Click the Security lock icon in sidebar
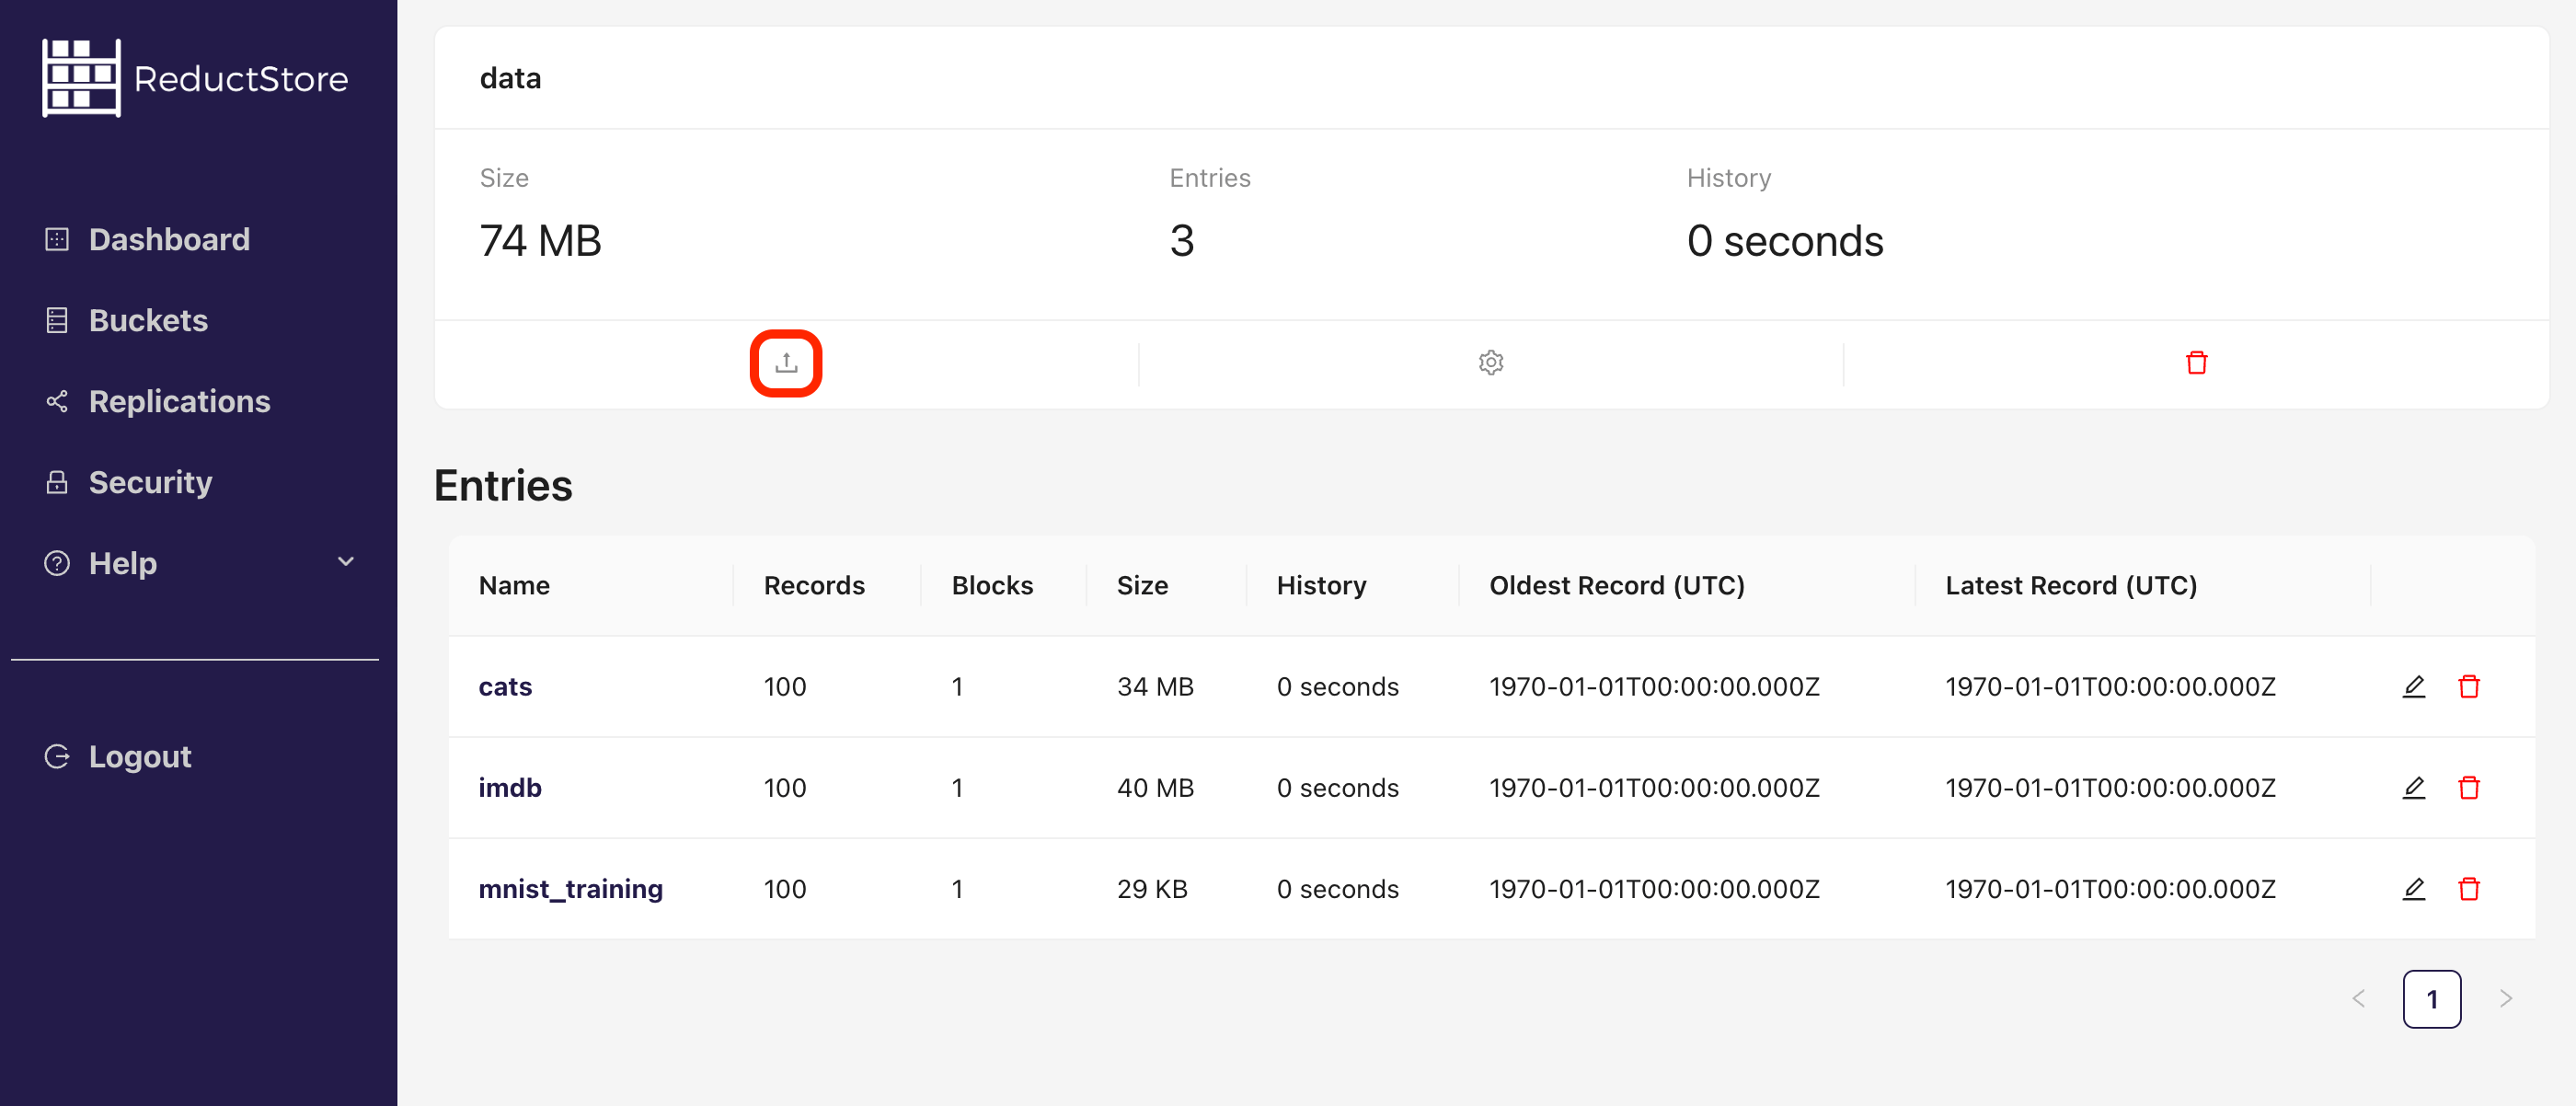 [x=57, y=481]
